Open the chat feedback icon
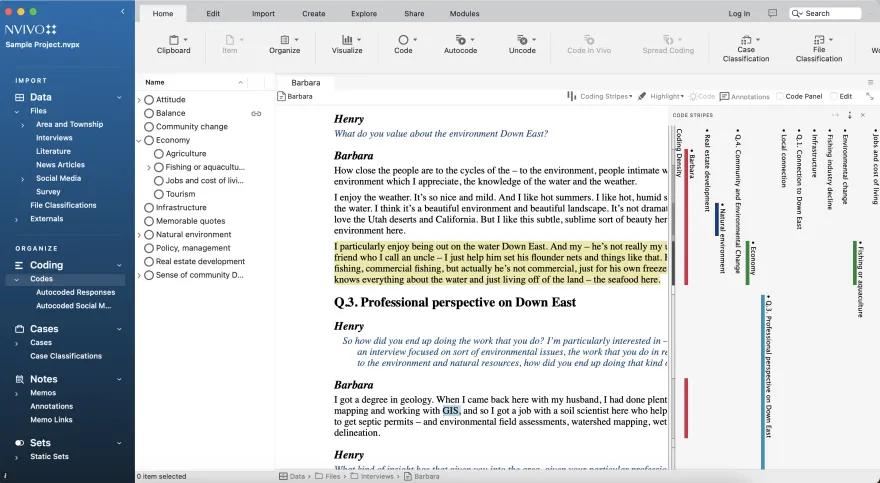The image size is (880, 483). [772, 13]
